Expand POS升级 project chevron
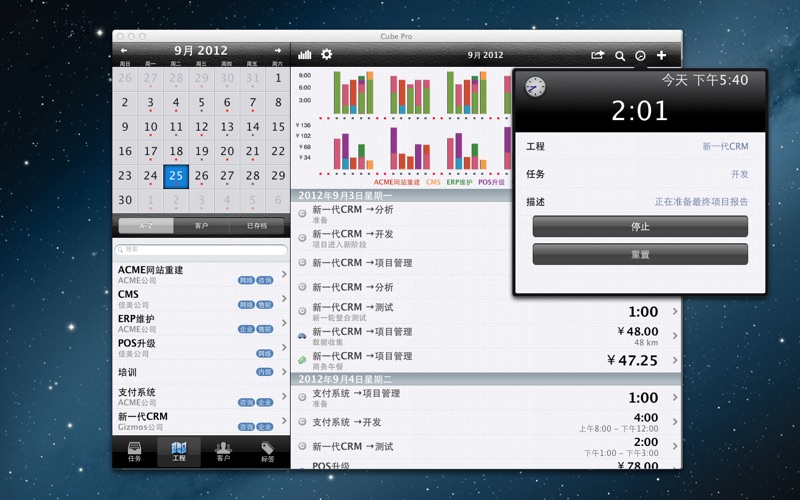The height and width of the screenshot is (500, 800). tap(284, 347)
